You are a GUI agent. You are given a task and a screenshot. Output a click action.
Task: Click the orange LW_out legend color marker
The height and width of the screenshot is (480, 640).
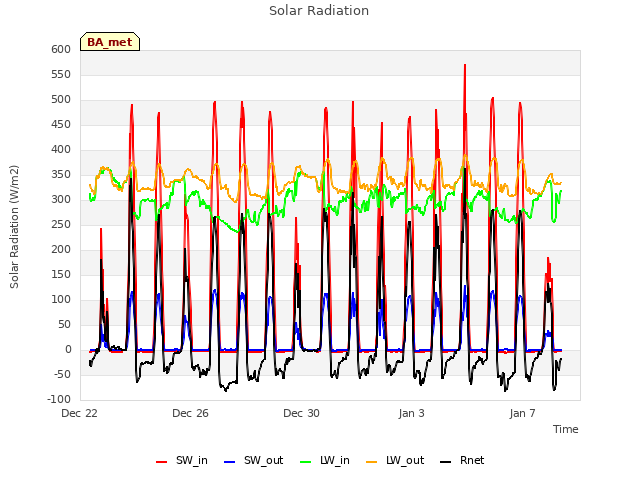372,462
